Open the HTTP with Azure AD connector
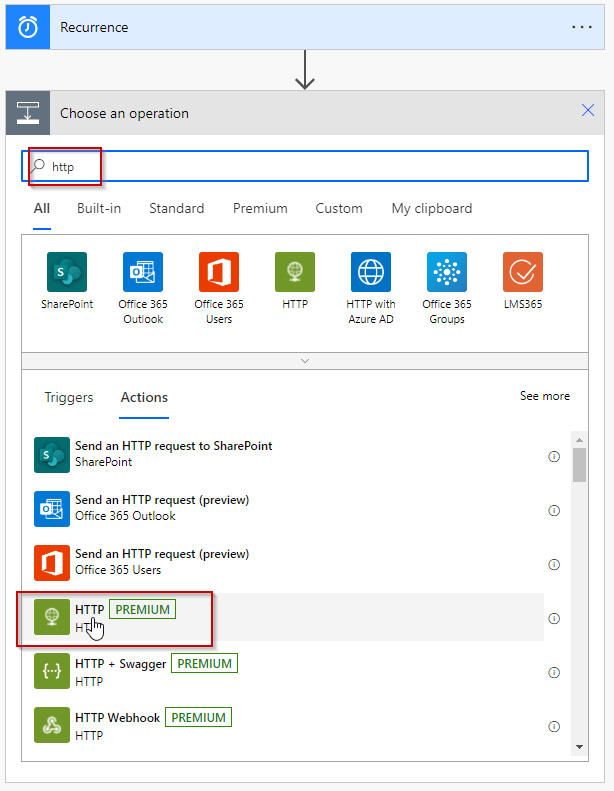The width and height of the screenshot is (614, 791). click(371, 271)
